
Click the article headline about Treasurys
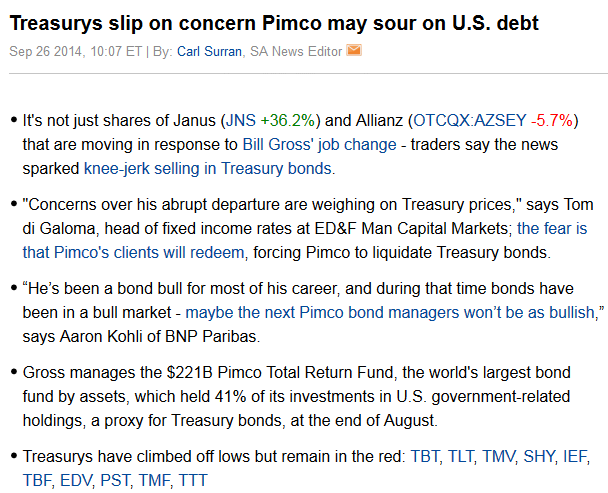[274, 23]
